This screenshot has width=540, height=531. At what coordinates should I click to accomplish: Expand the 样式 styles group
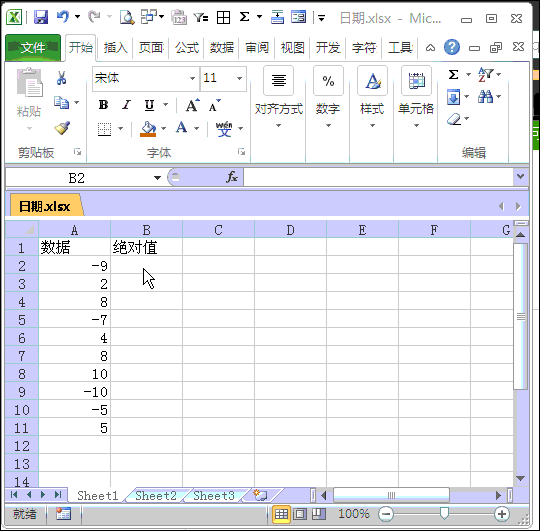(x=372, y=96)
